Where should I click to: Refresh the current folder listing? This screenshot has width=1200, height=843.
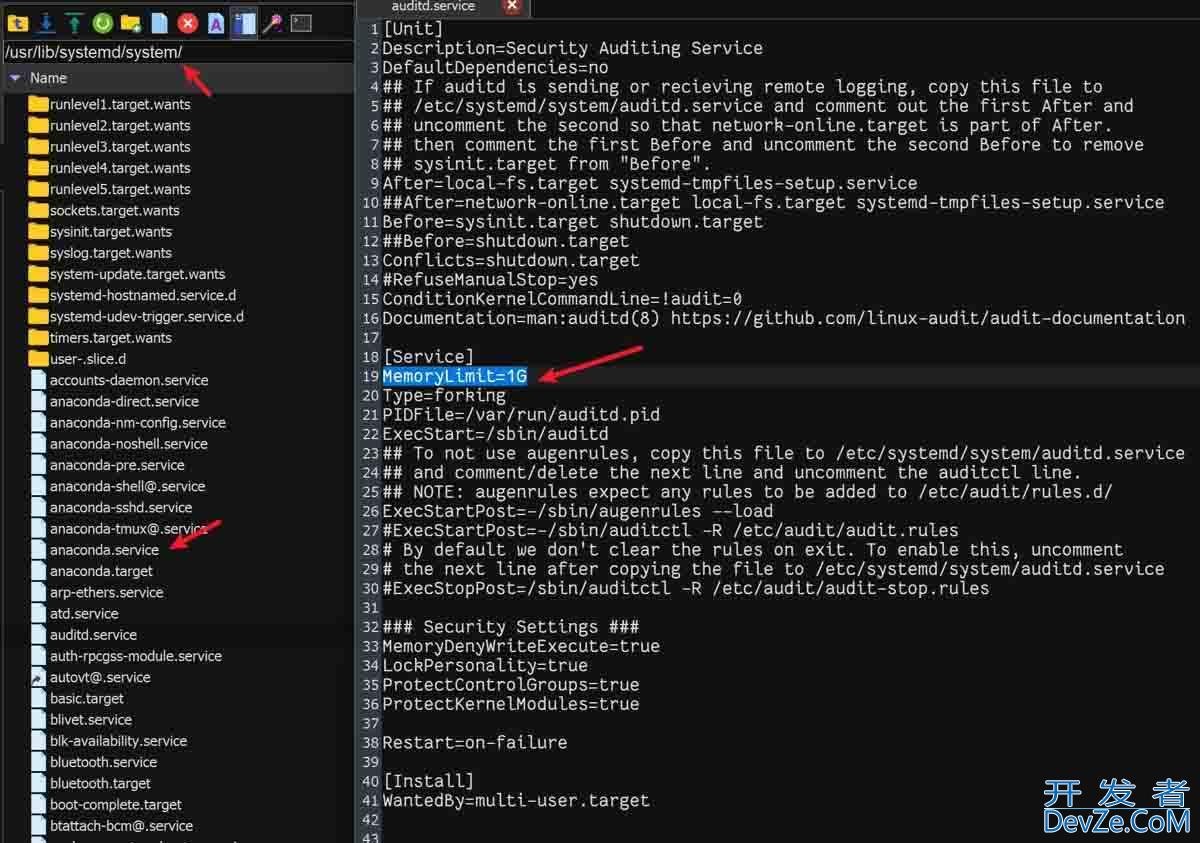point(103,22)
